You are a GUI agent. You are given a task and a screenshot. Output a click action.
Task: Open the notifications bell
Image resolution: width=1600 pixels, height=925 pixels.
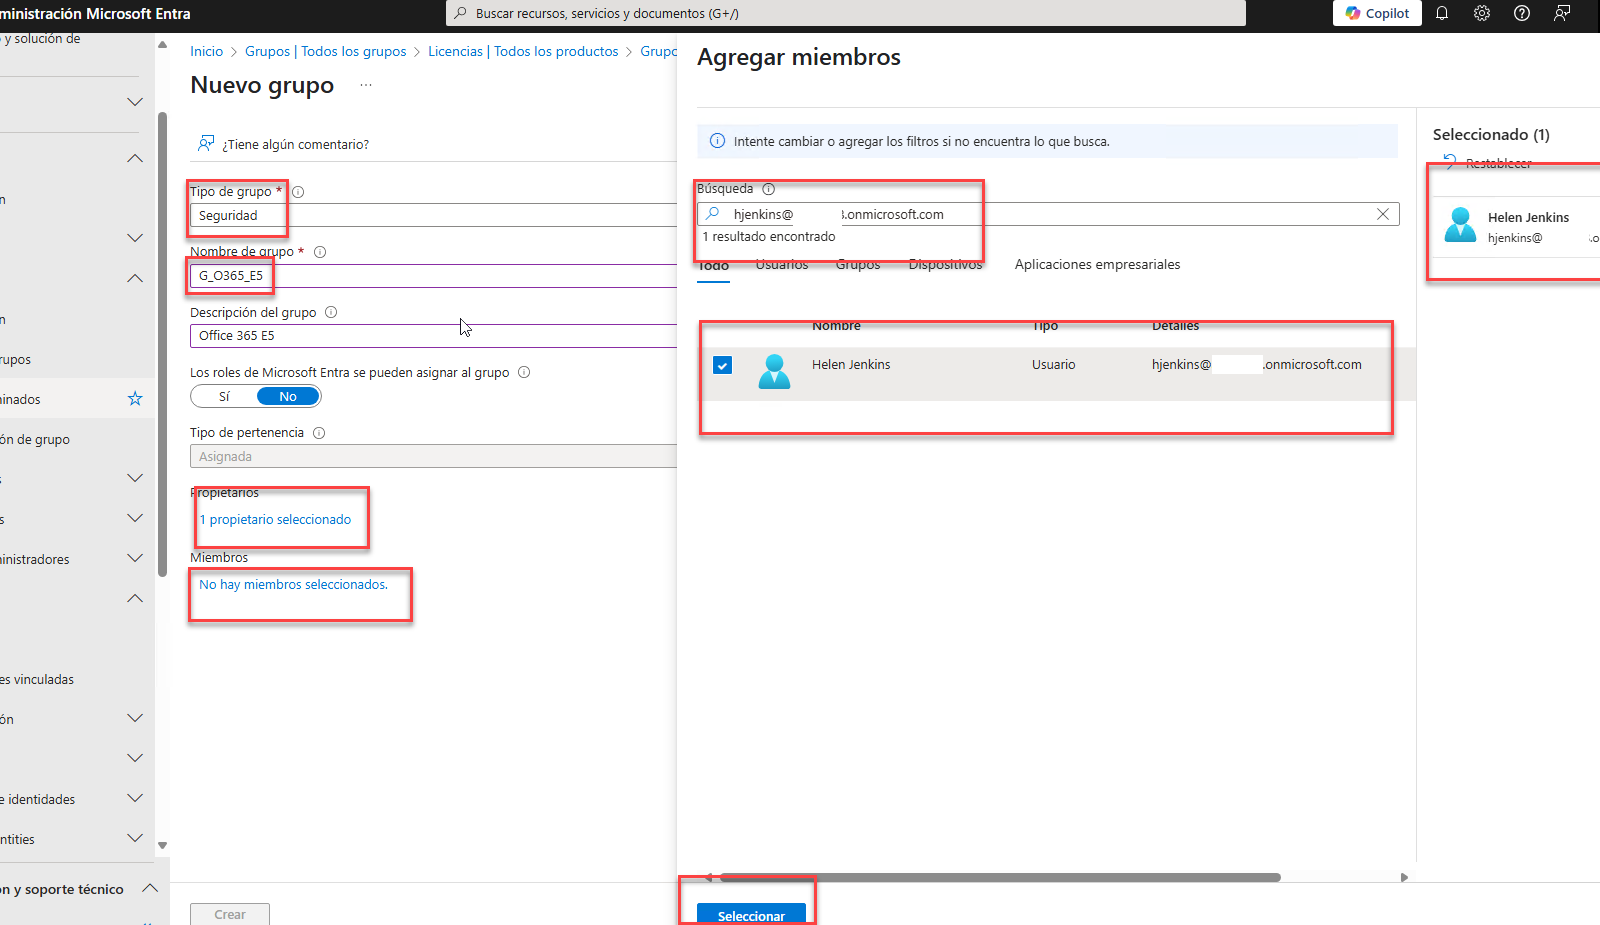[x=1442, y=13]
